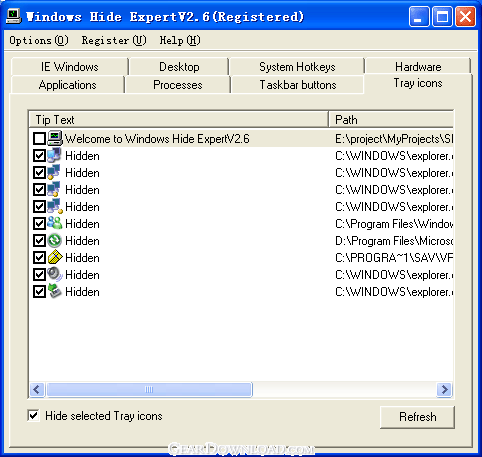Click explorer path in the last list row
The image size is (482, 457).
tap(394, 292)
